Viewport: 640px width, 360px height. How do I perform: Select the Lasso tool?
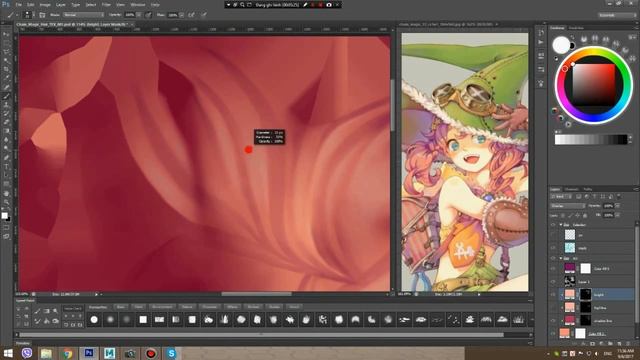[x=6, y=52]
